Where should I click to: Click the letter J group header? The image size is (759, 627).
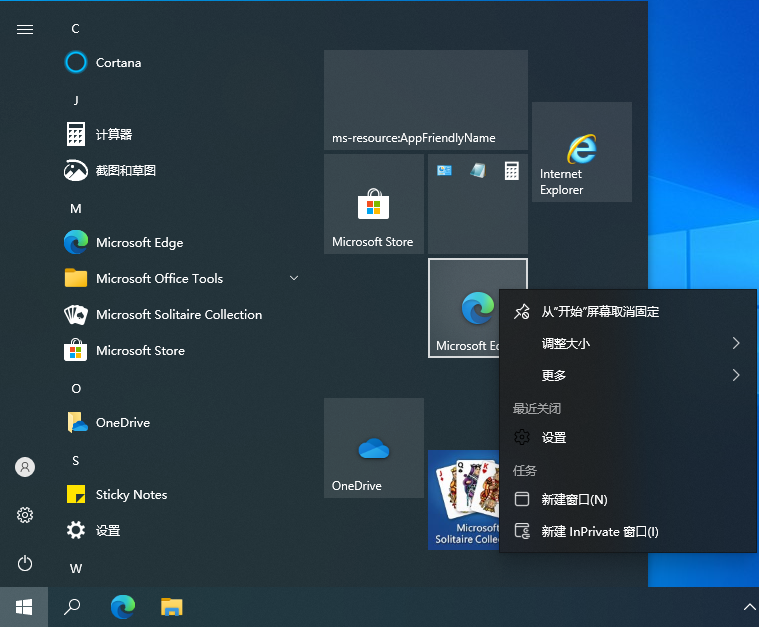(76, 100)
